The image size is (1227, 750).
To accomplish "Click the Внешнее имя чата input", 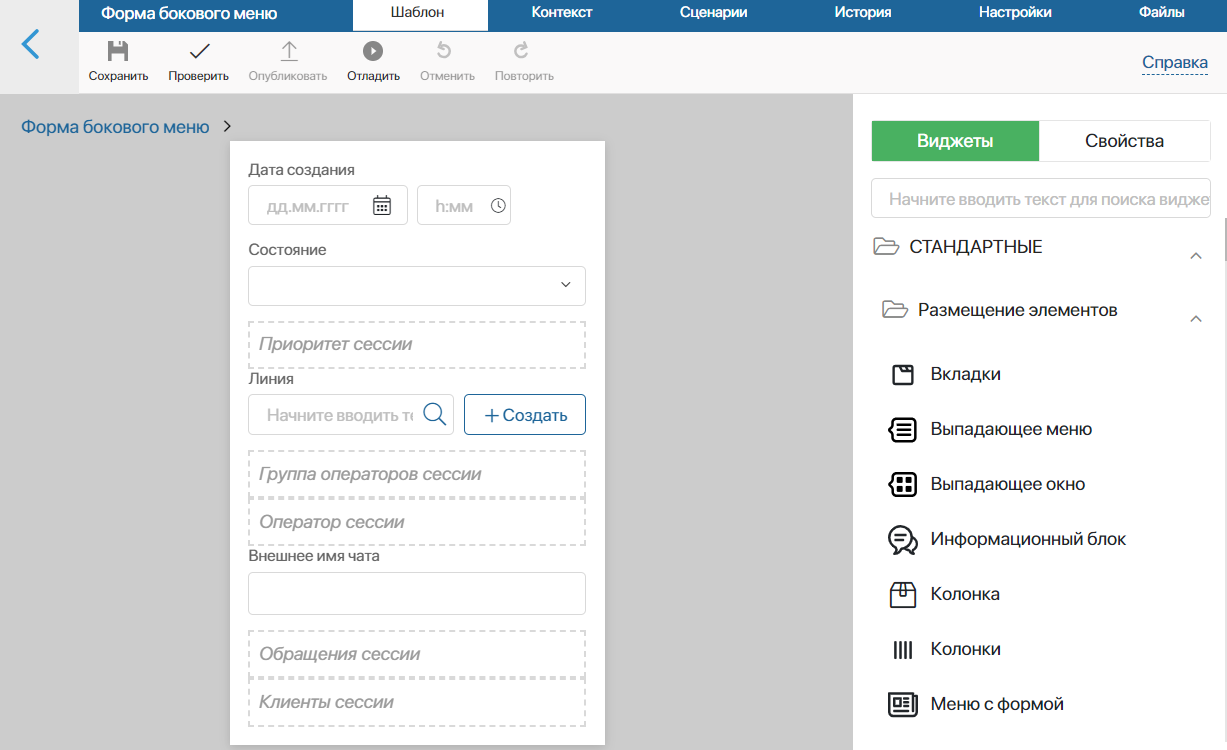I will pos(417,593).
